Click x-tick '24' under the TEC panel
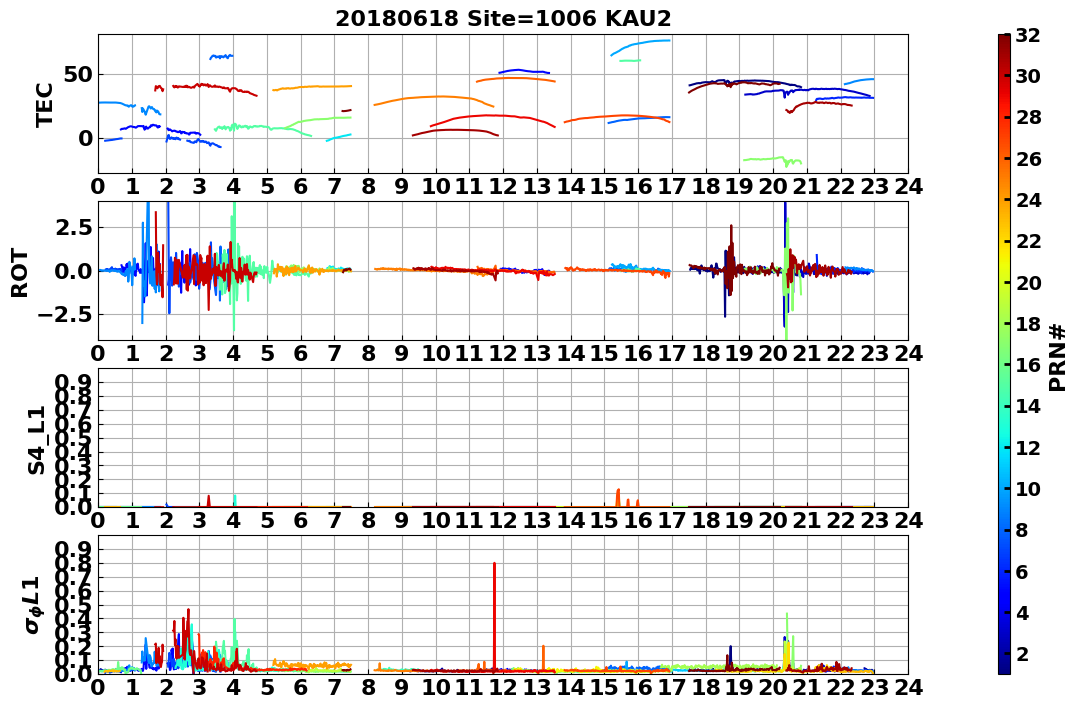This screenshot has height=709, width=1077. pyautogui.click(x=908, y=186)
